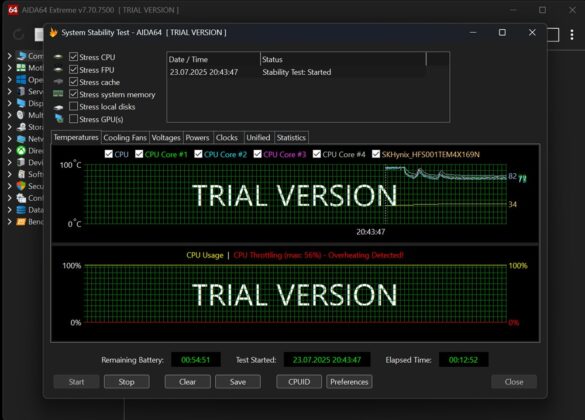The width and height of the screenshot is (585, 420).
Task: Expand the Storage tree node arrow
Action: [10, 127]
